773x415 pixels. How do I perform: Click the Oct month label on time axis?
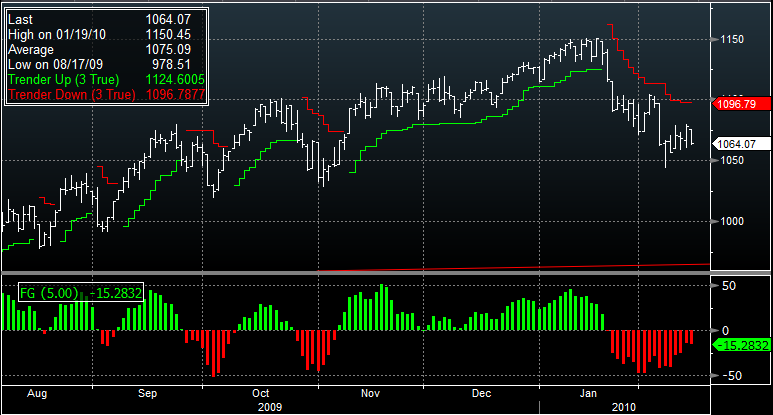pos(261,393)
